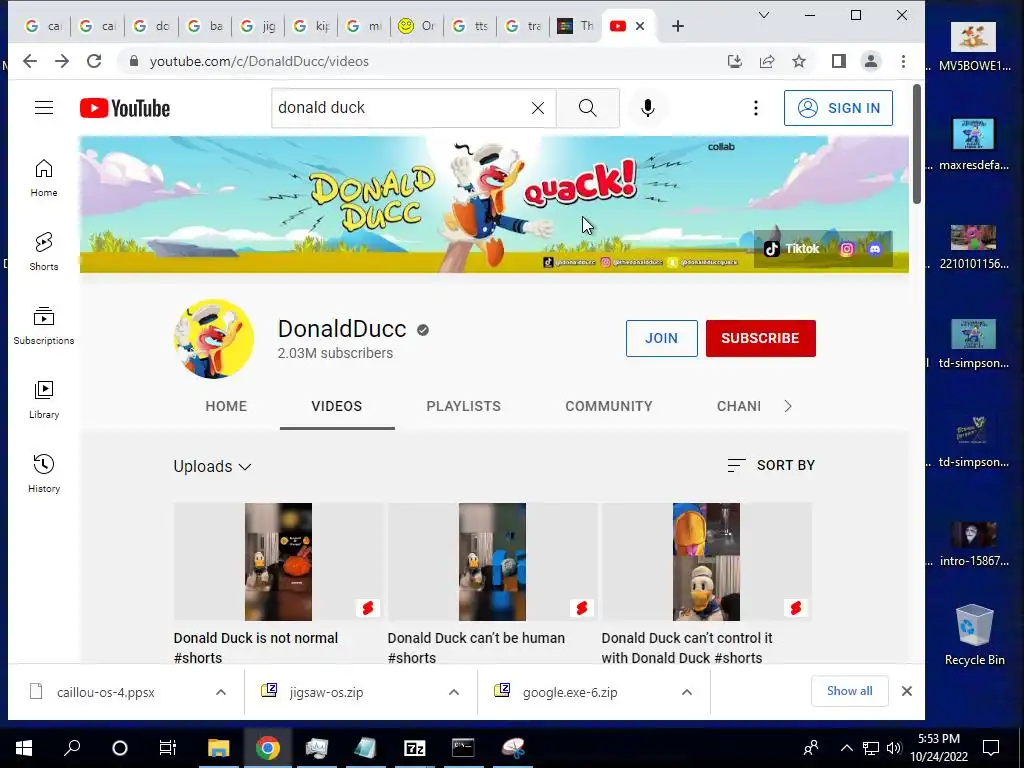Close the downloads bar
The width and height of the screenshot is (1024, 768).
906,691
